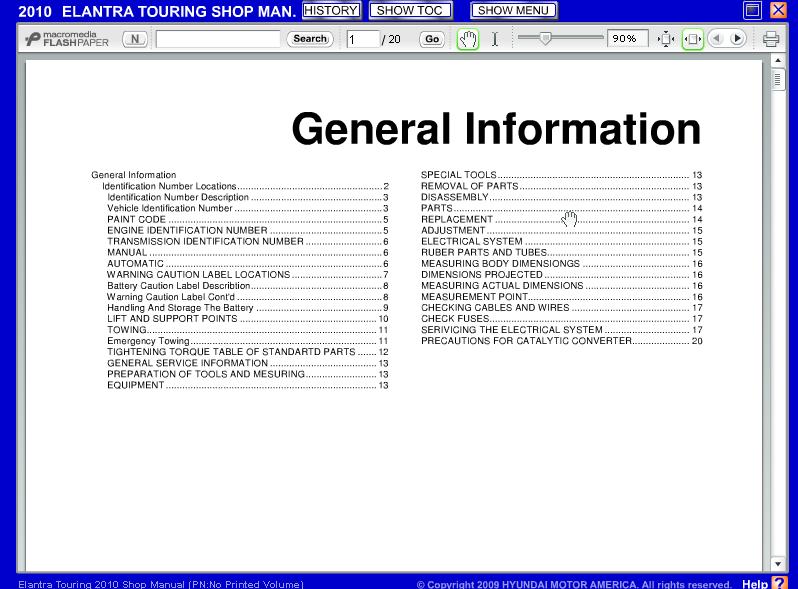
Task: Go to previous page arrow
Action: pos(717,39)
